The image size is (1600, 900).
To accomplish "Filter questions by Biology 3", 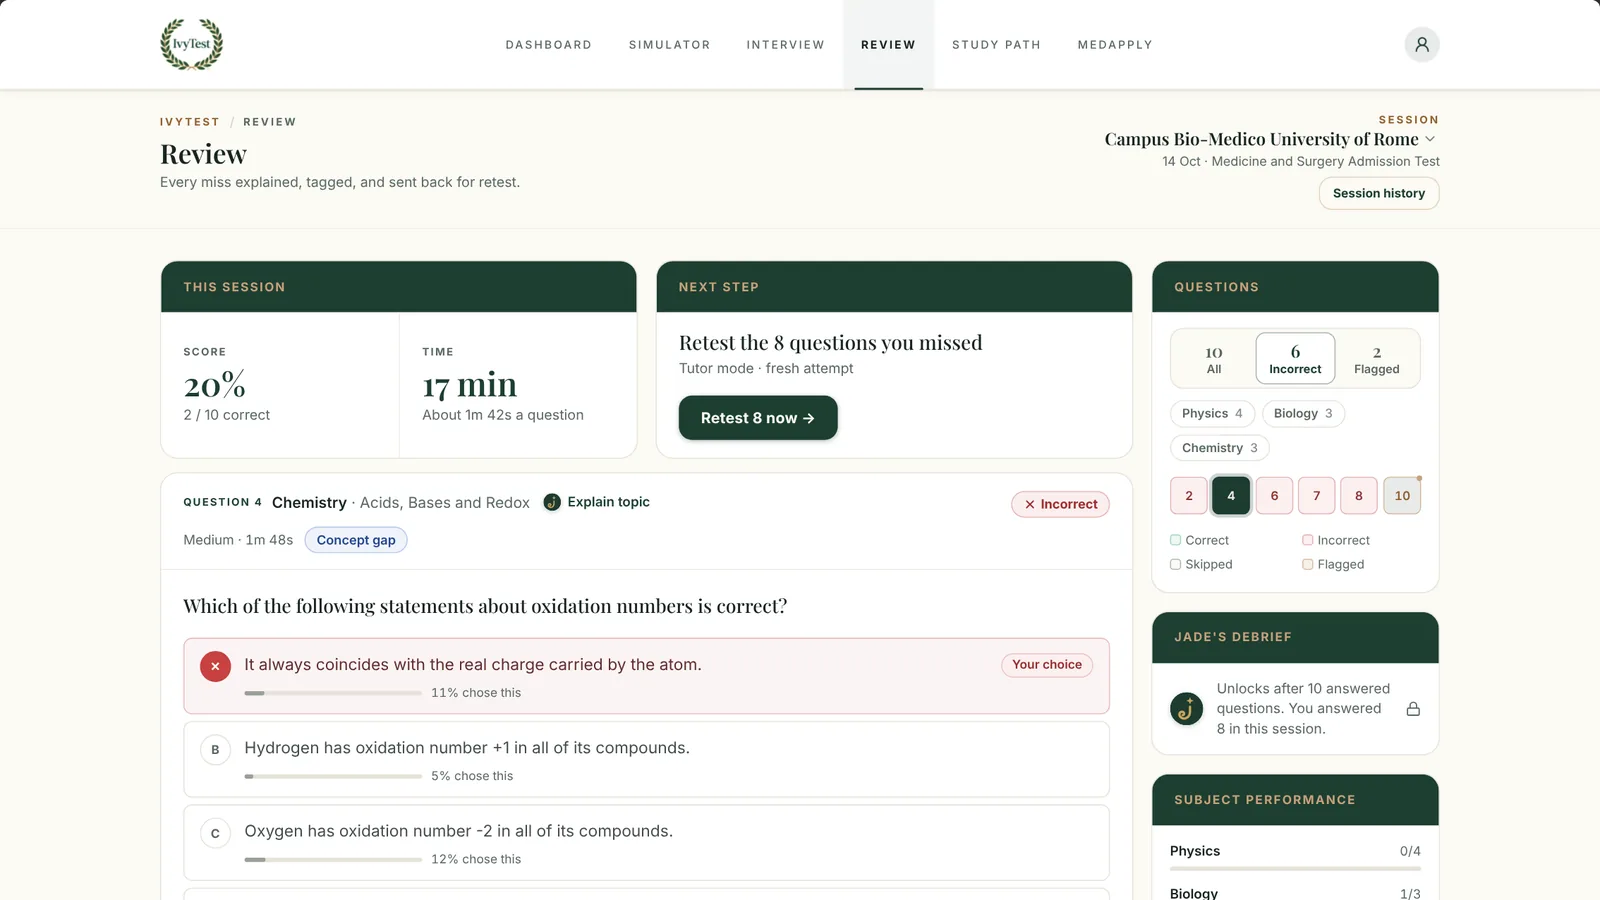I will 1303,414.
